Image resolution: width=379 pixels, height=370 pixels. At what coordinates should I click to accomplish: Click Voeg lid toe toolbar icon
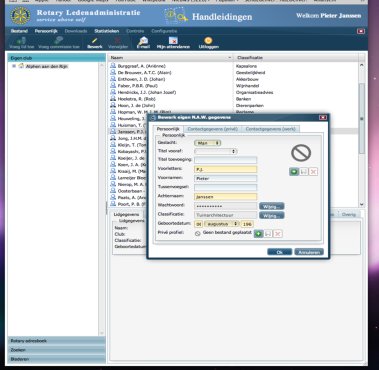pyautogui.click(x=21, y=43)
